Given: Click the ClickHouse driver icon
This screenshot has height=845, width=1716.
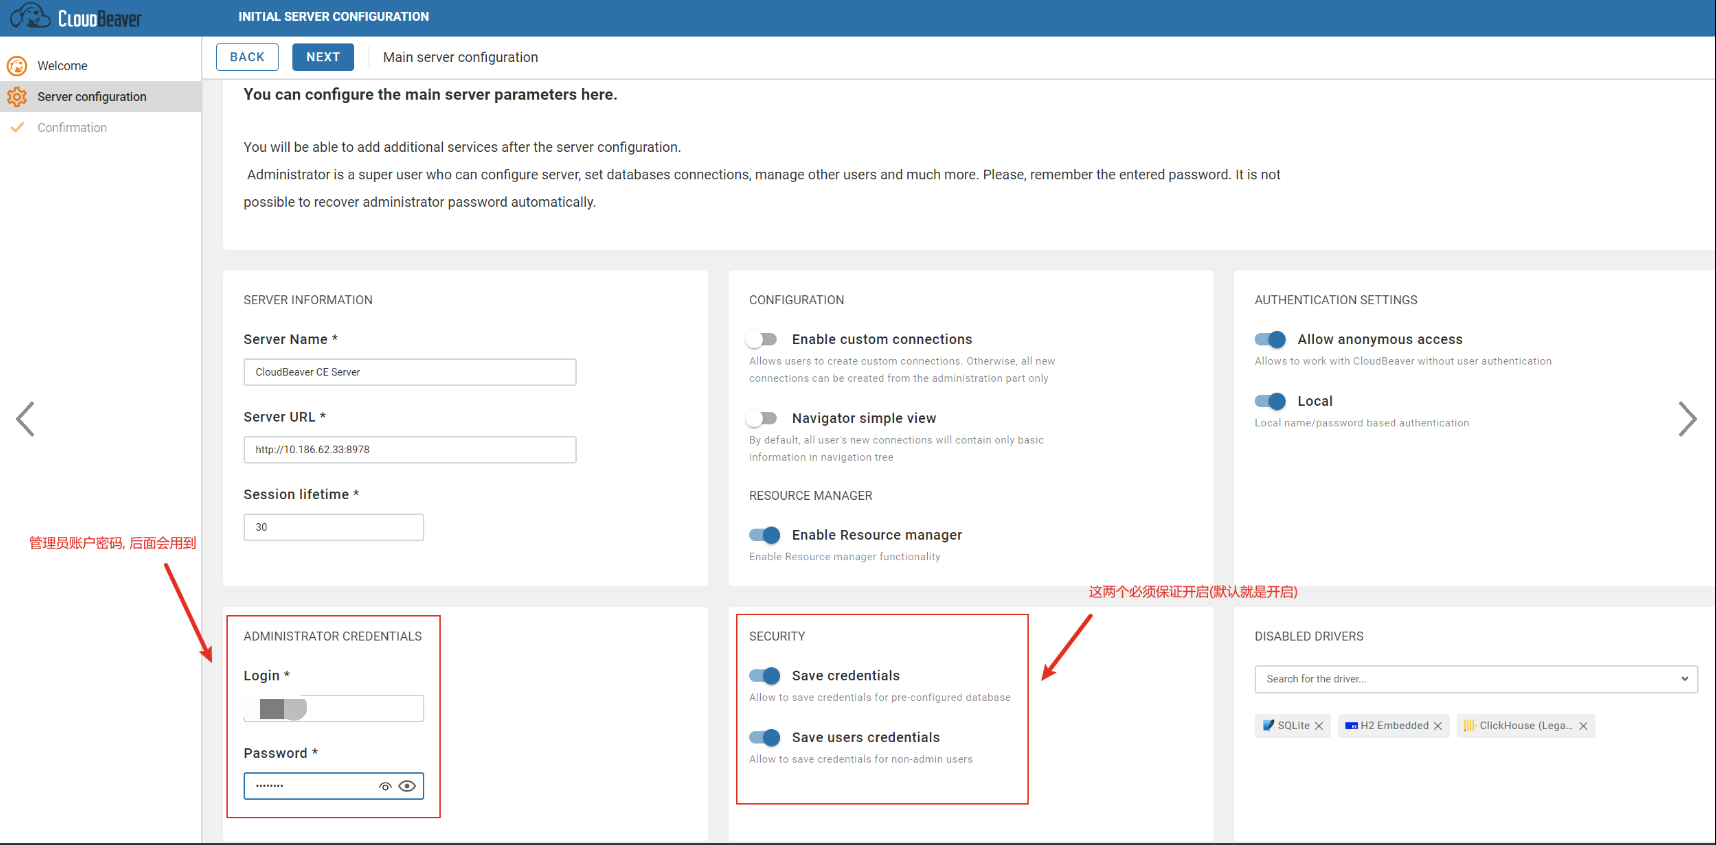Looking at the screenshot, I should pos(1470,726).
